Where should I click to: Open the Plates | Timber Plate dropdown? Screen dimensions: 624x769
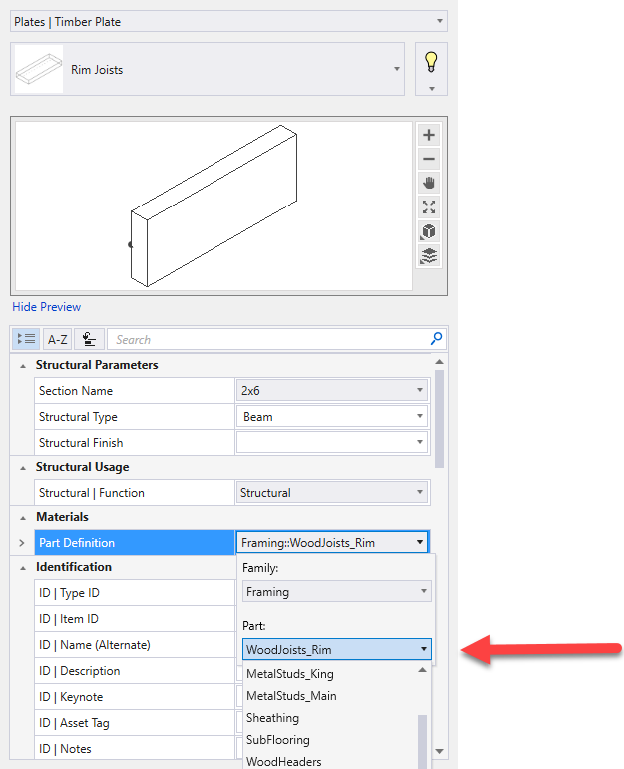(x=229, y=21)
